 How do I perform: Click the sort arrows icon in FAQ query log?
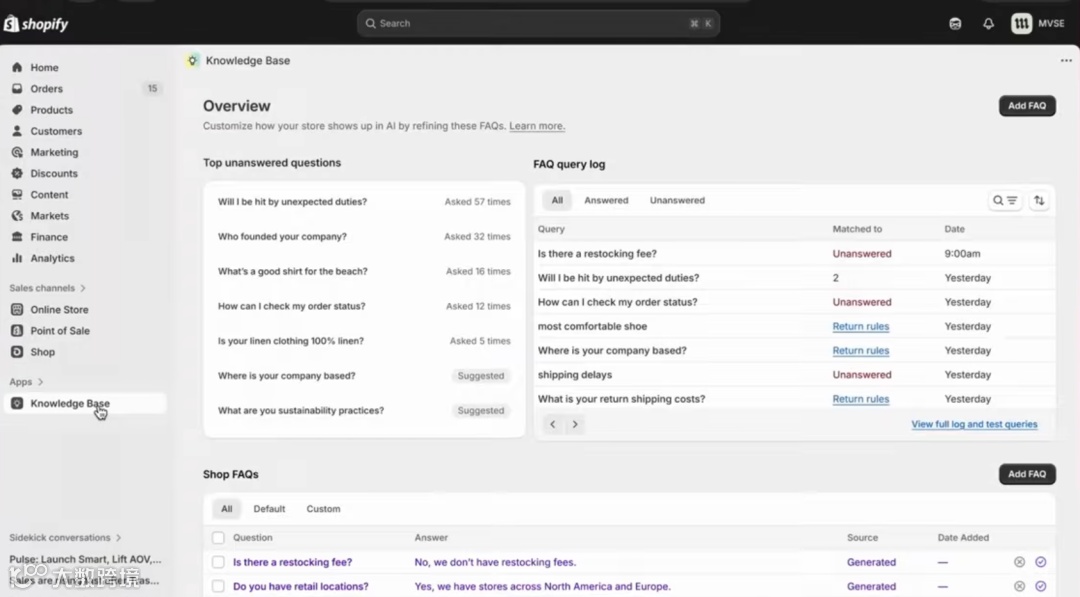tap(1039, 200)
